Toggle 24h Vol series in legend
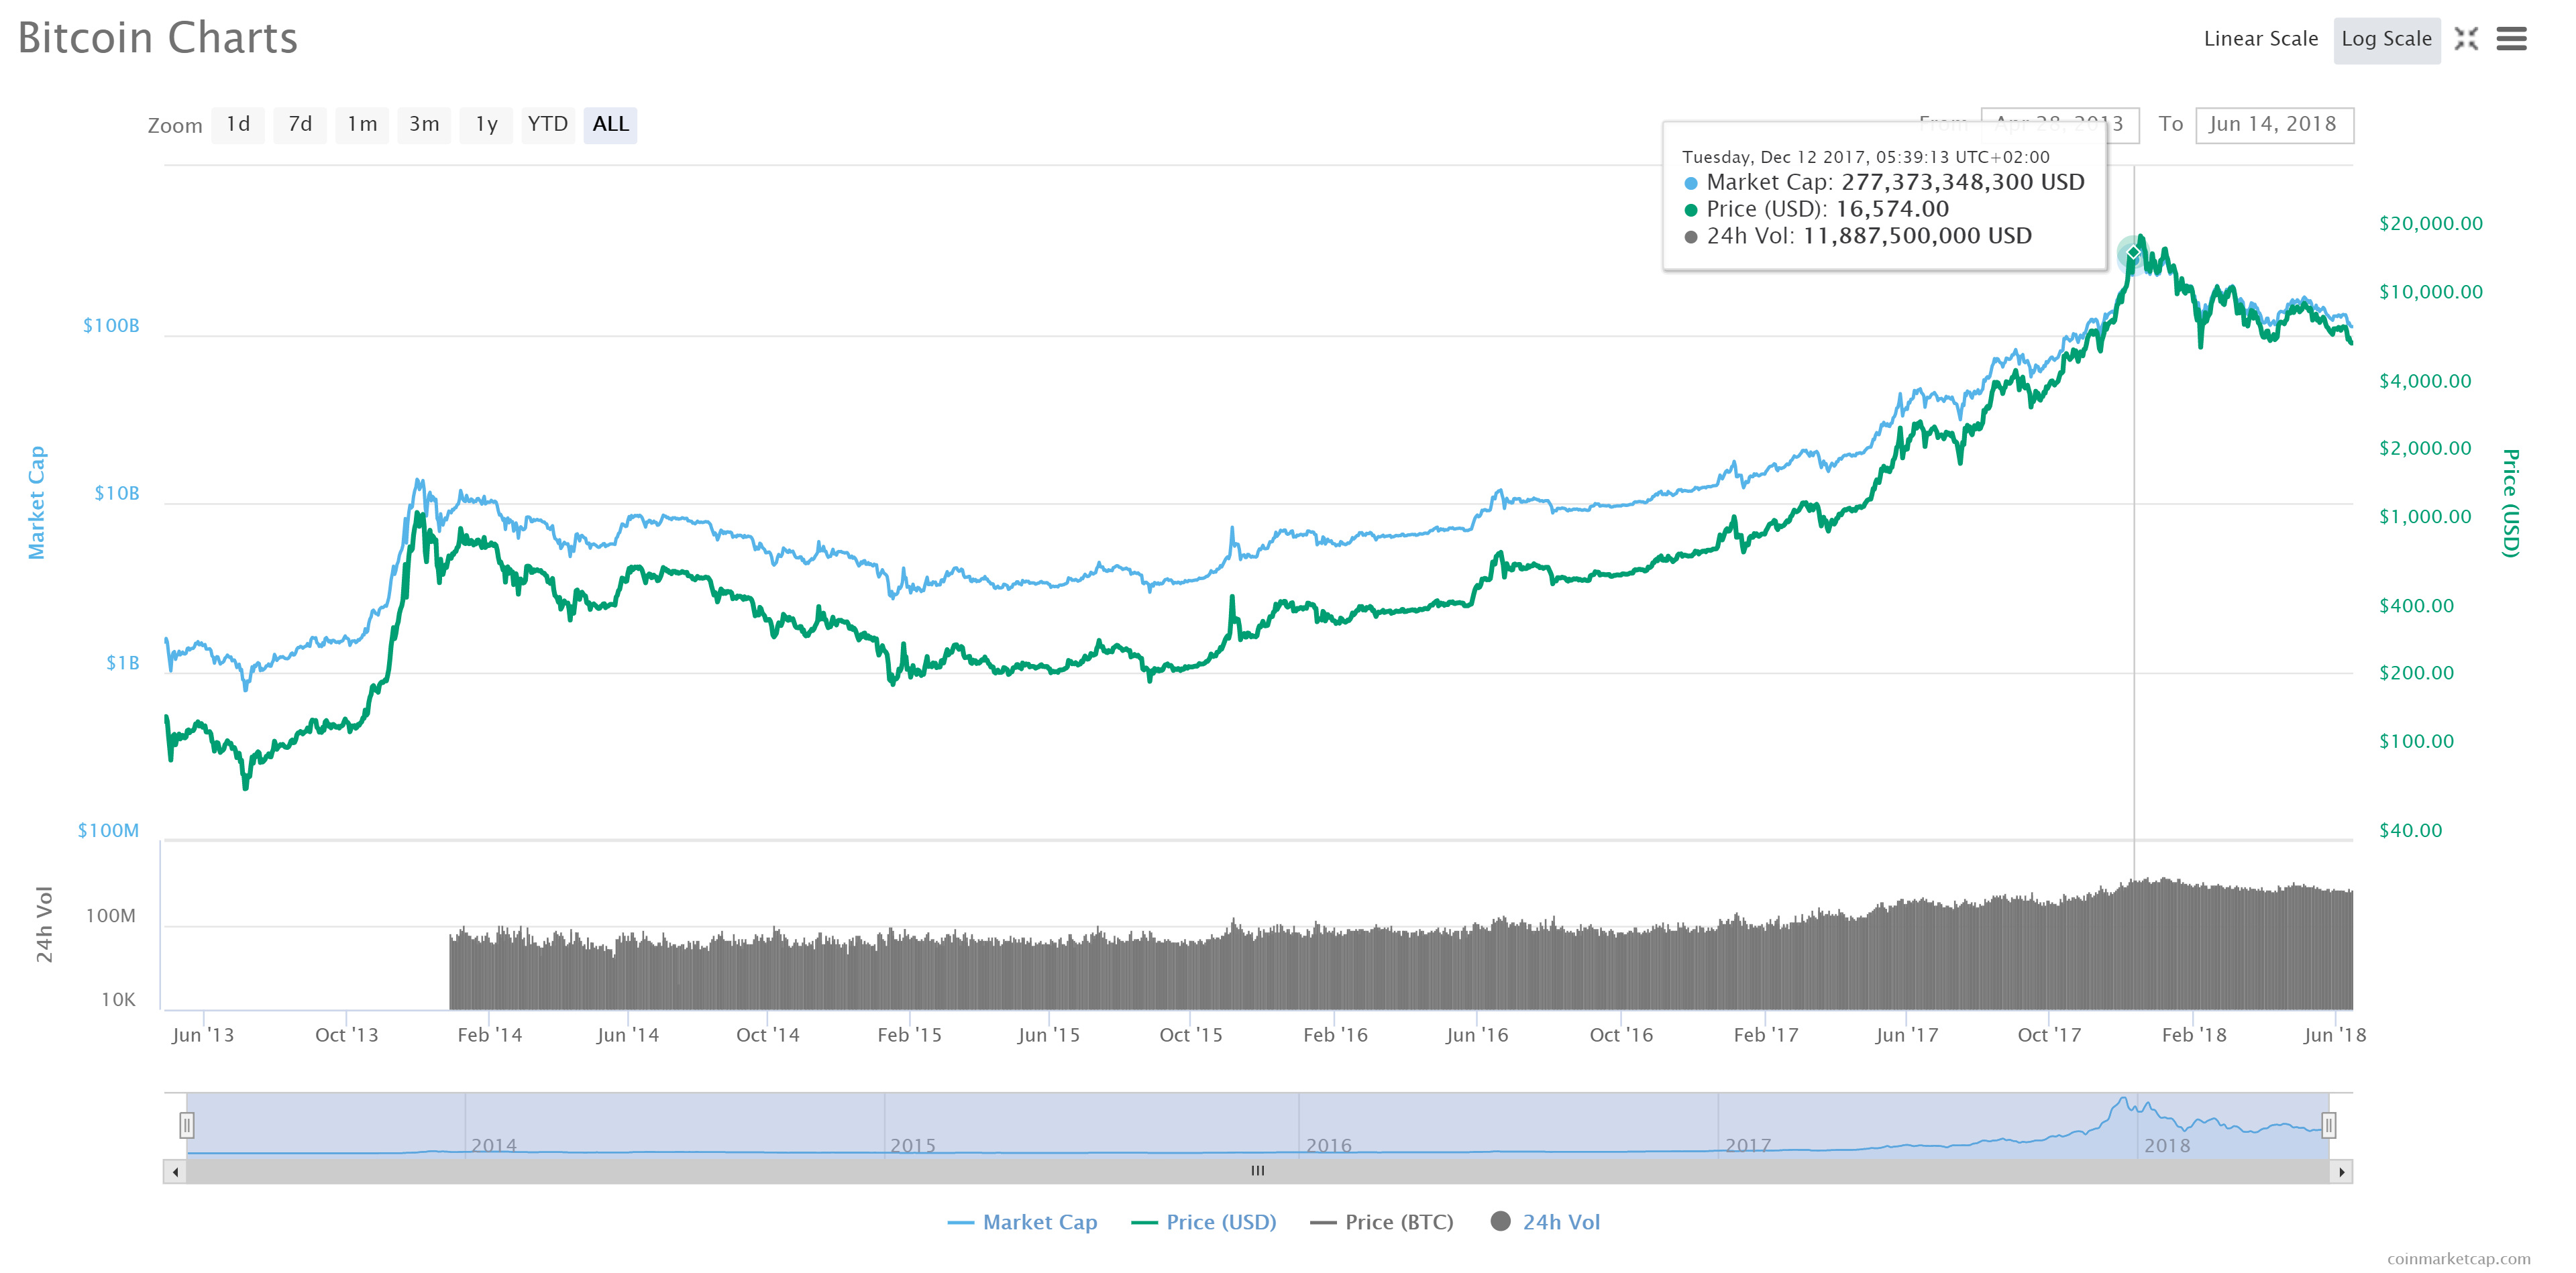Viewport: 2576px width, 1273px height. (x=1545, y=1221)
